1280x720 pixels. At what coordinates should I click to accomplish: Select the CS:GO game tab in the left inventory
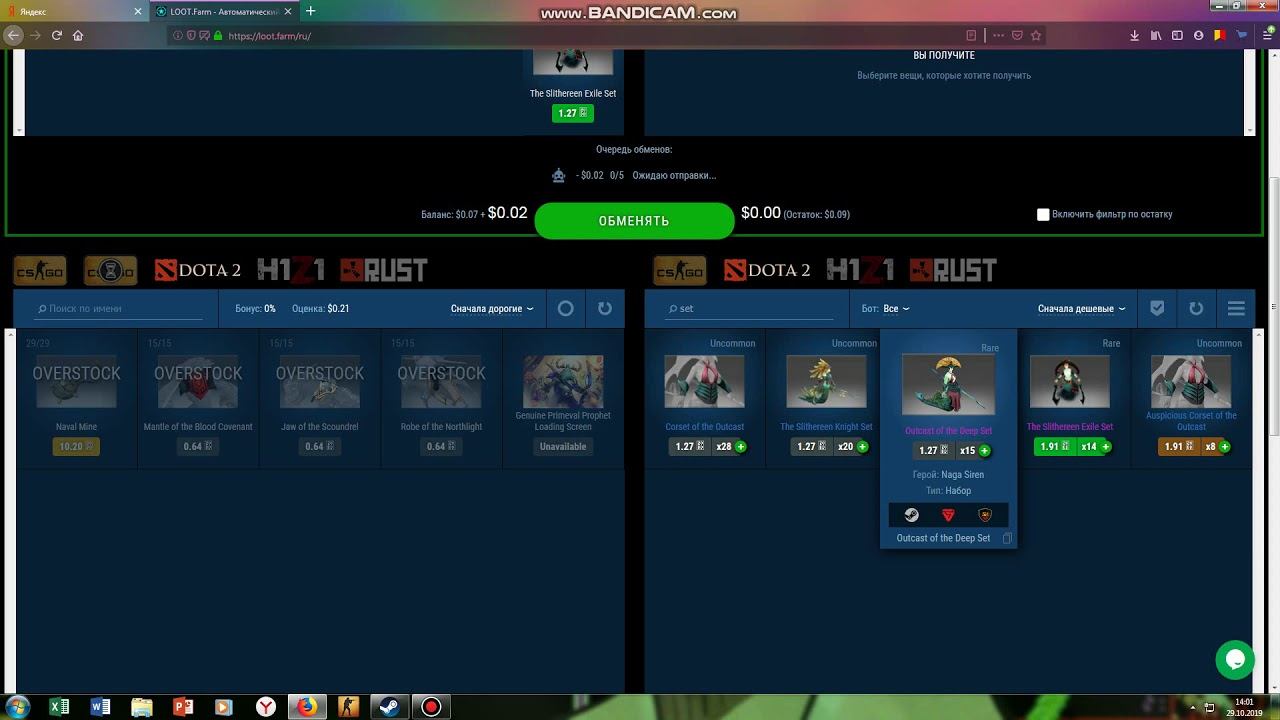[x=39, y=270]
